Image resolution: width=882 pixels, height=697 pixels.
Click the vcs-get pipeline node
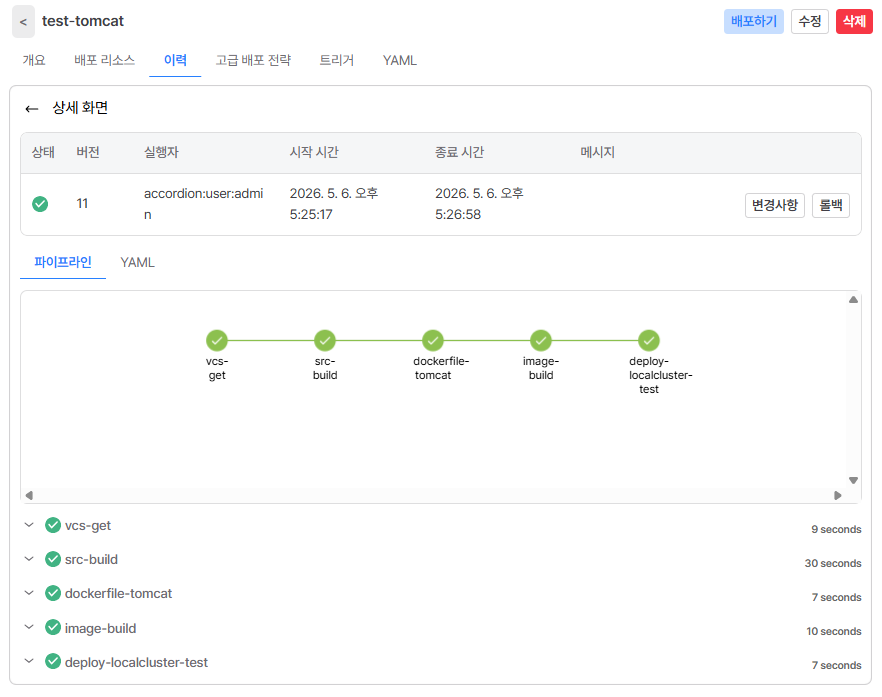pos(217,340)
